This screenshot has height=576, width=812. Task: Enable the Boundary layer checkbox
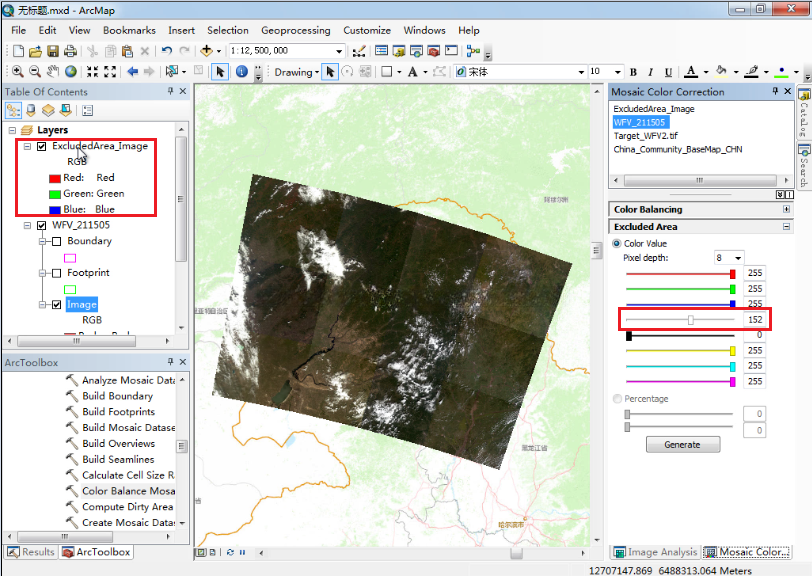point(56,242)
